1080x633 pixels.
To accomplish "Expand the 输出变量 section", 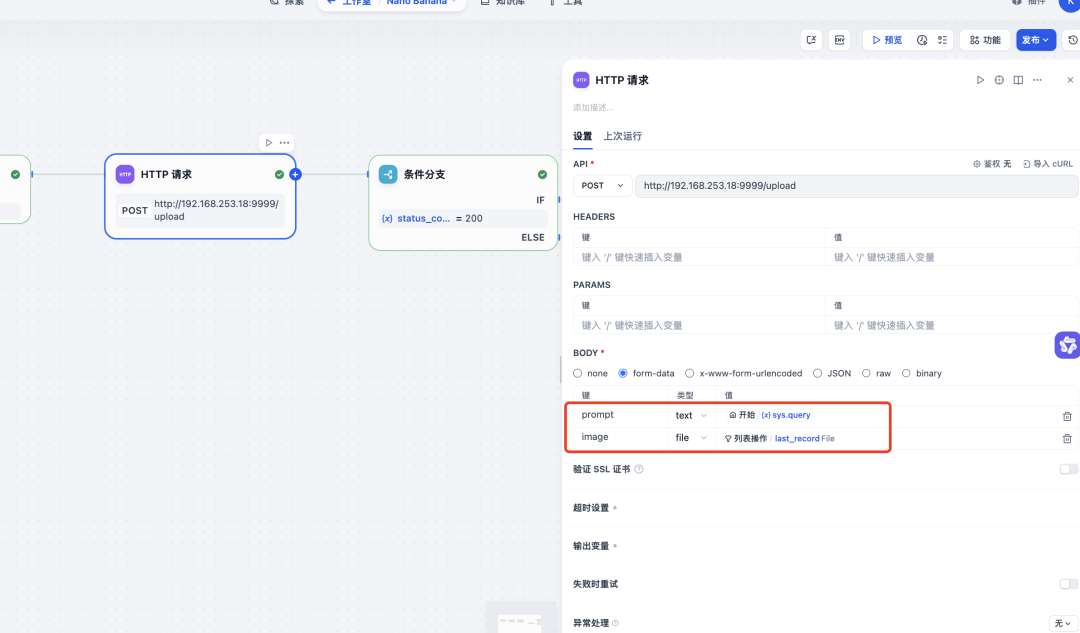I will 591,545.
